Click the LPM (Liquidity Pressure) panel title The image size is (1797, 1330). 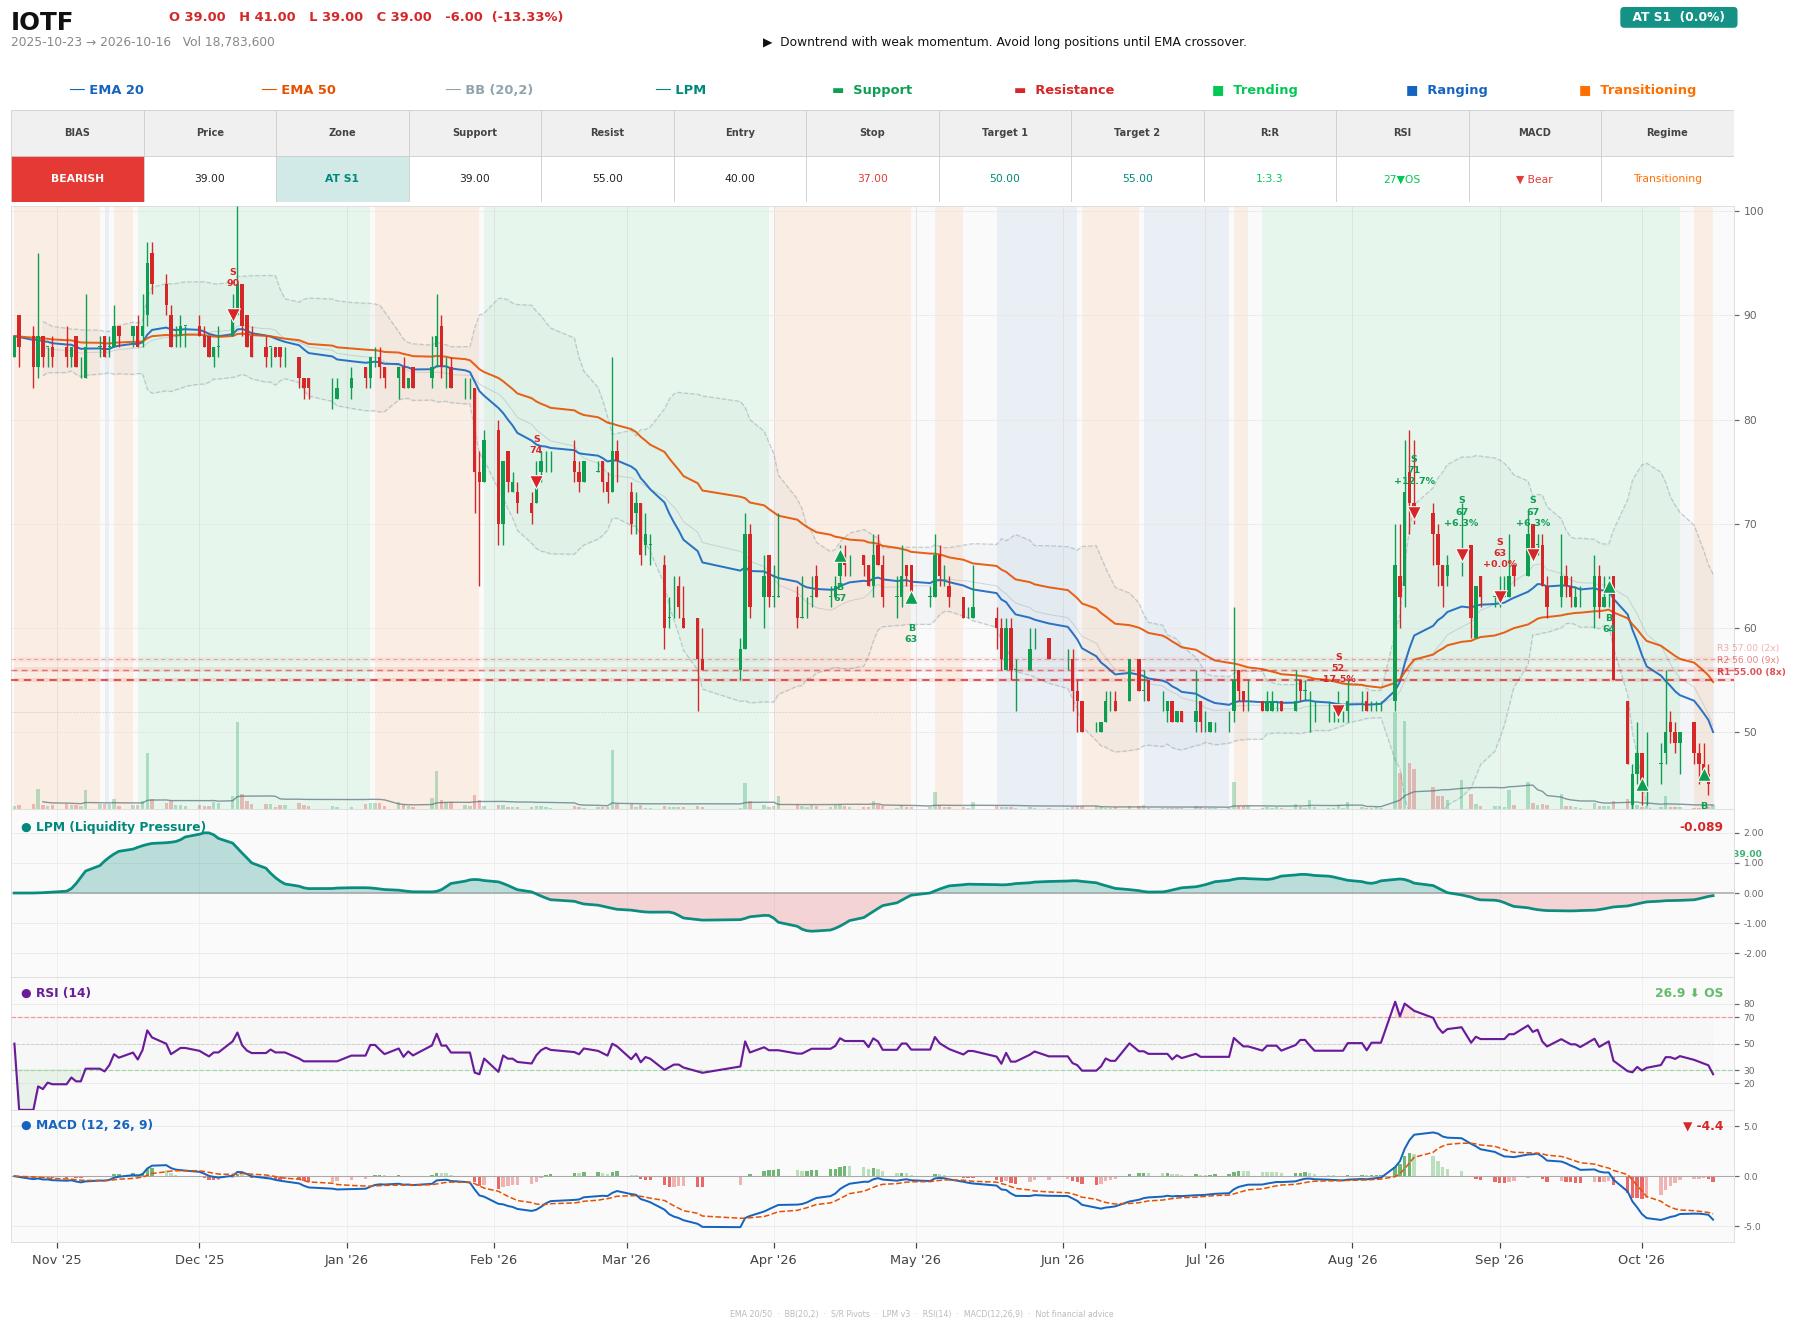pyautogui.click(x=114, y=827)
